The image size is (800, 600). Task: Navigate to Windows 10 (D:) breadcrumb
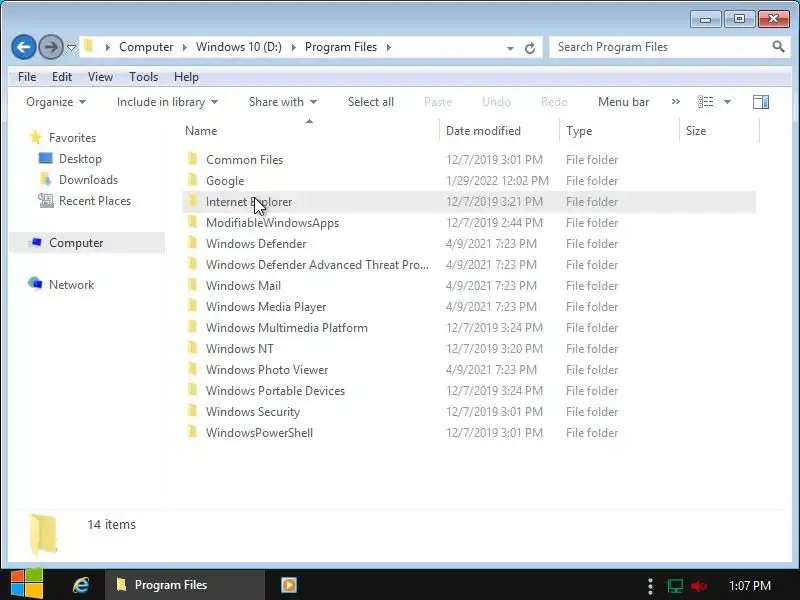(239, 47)
